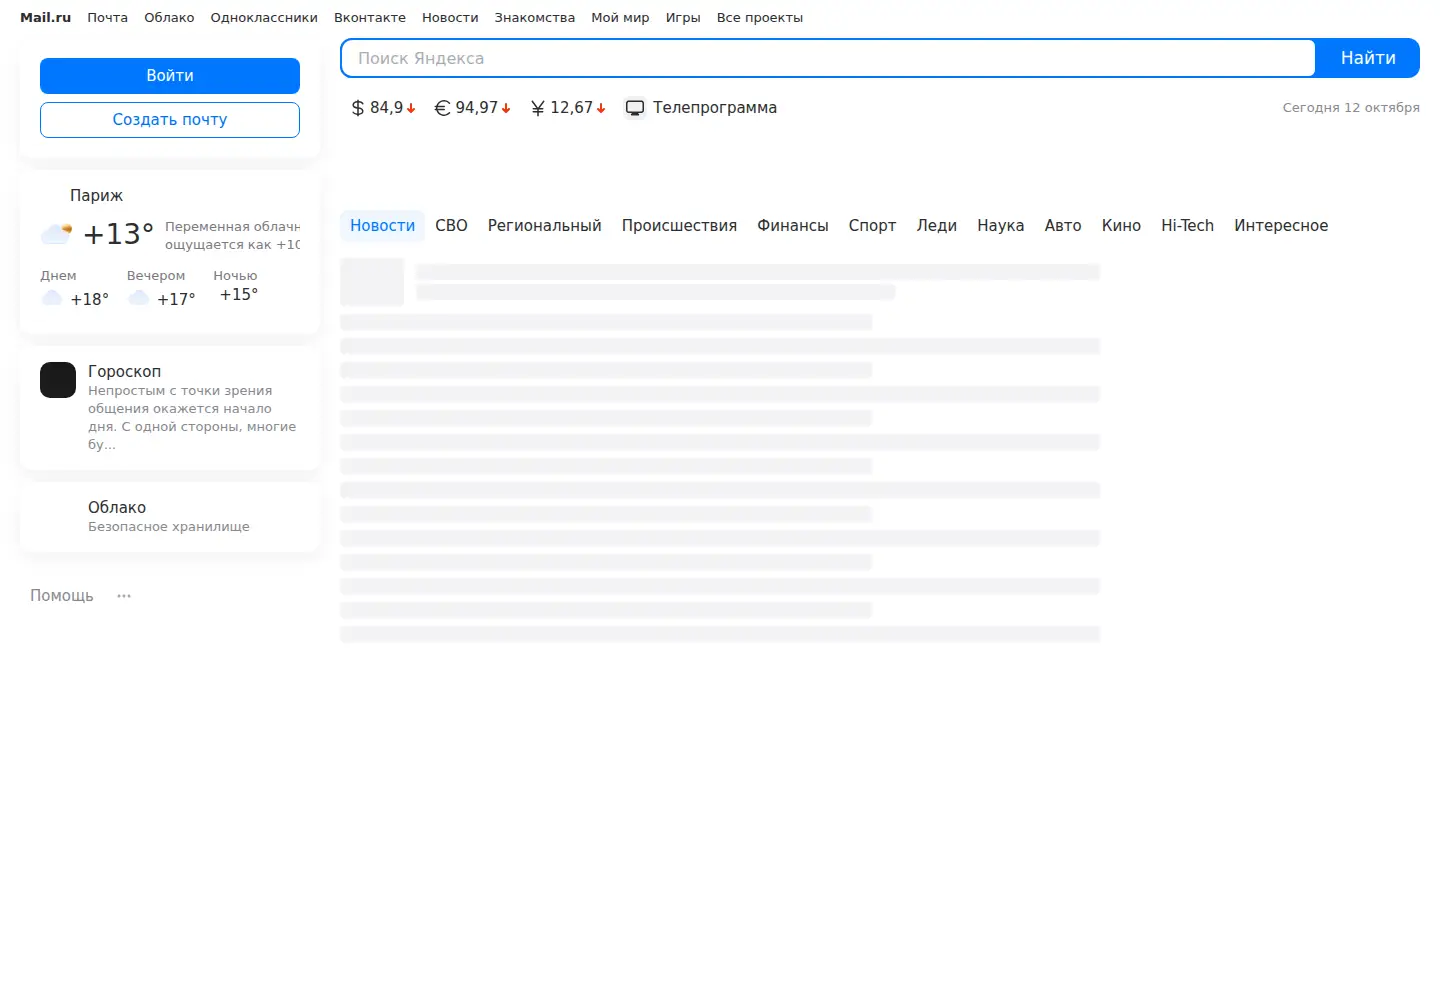Open Вконтакте in the top navigation
This screenshot has height=1000, width=1440.
point(370,18)
